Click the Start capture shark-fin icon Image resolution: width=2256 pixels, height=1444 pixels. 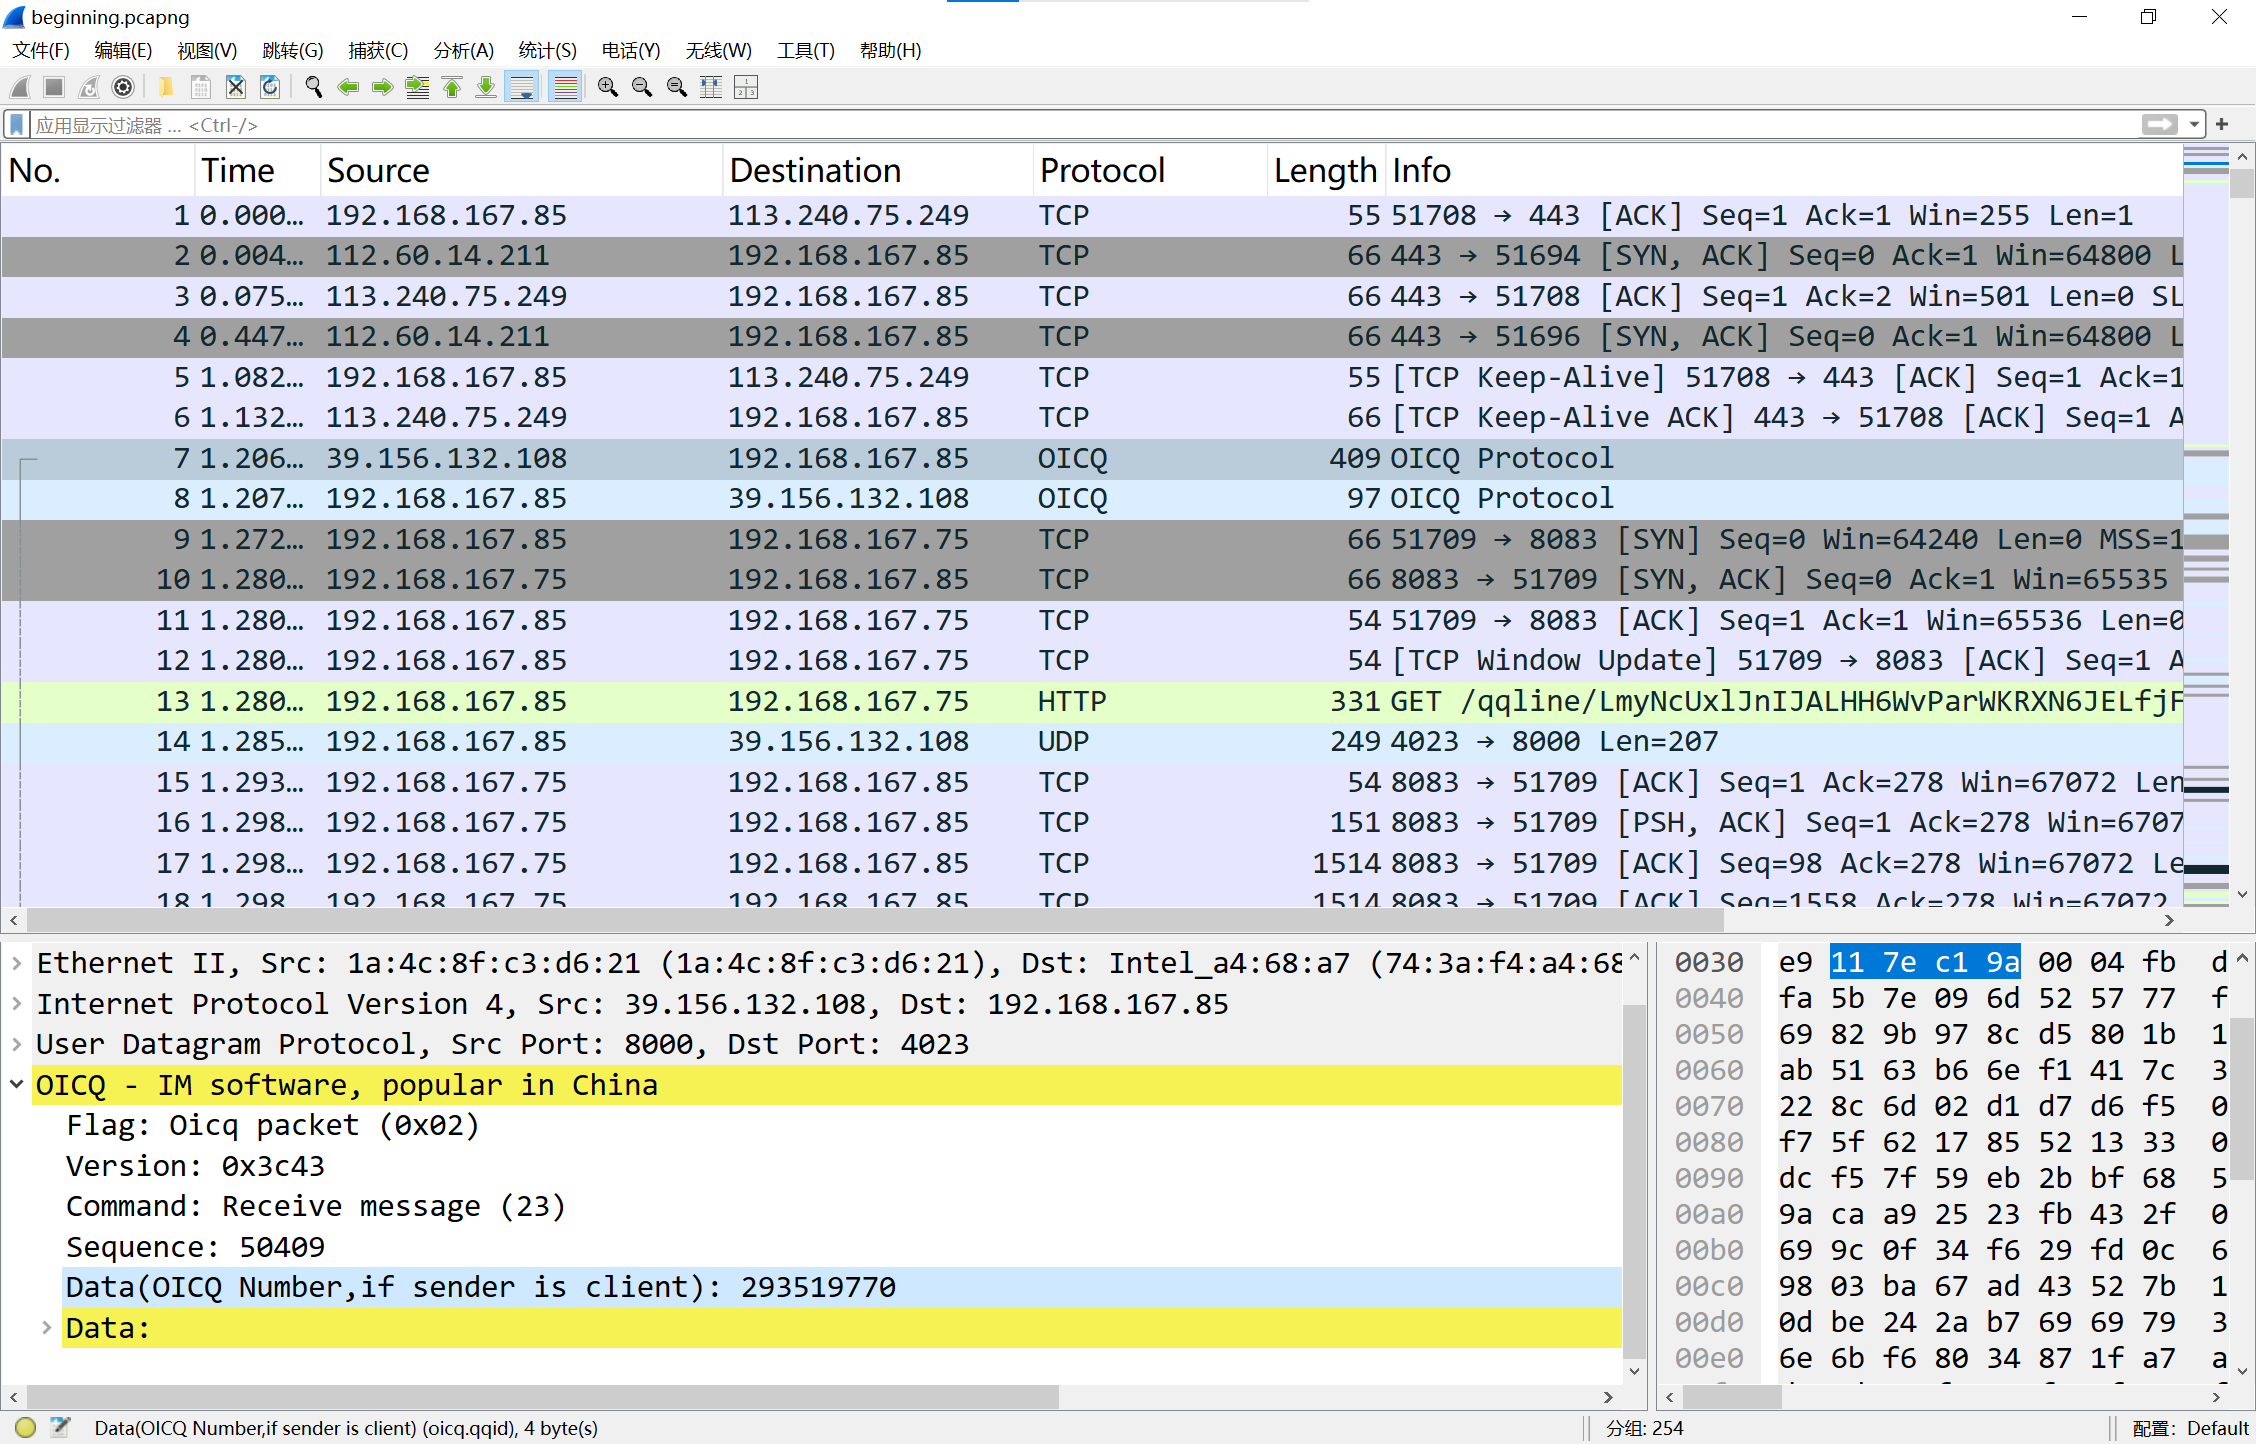pos(20,88)
